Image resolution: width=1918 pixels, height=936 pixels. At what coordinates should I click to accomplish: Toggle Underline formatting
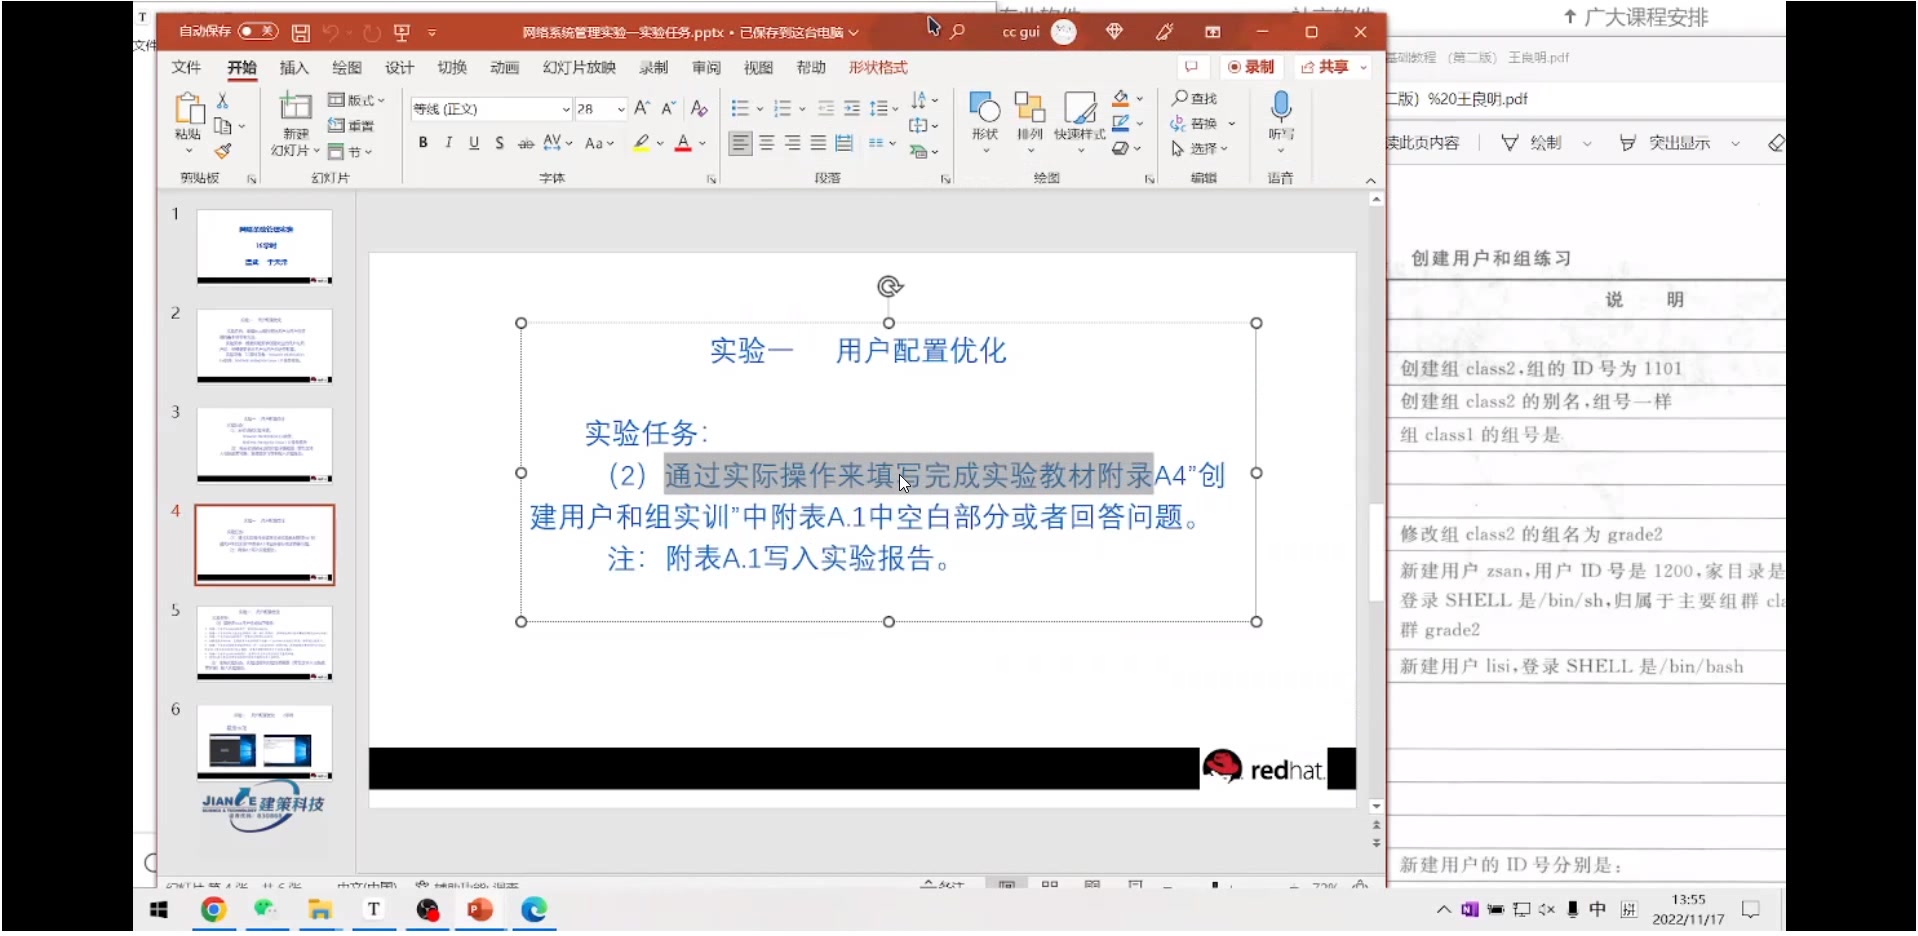point(474,143)
